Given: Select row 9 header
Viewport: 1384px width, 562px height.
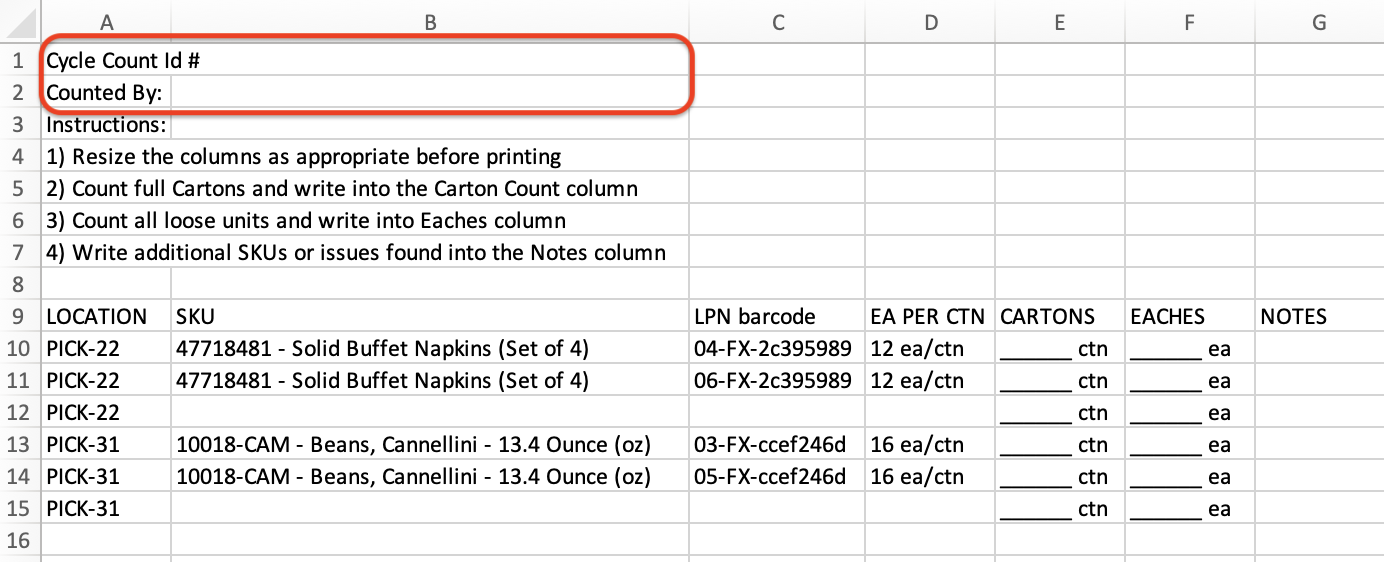Looking at the screenshot, I should pyautogui.click(x=21, y=317).
